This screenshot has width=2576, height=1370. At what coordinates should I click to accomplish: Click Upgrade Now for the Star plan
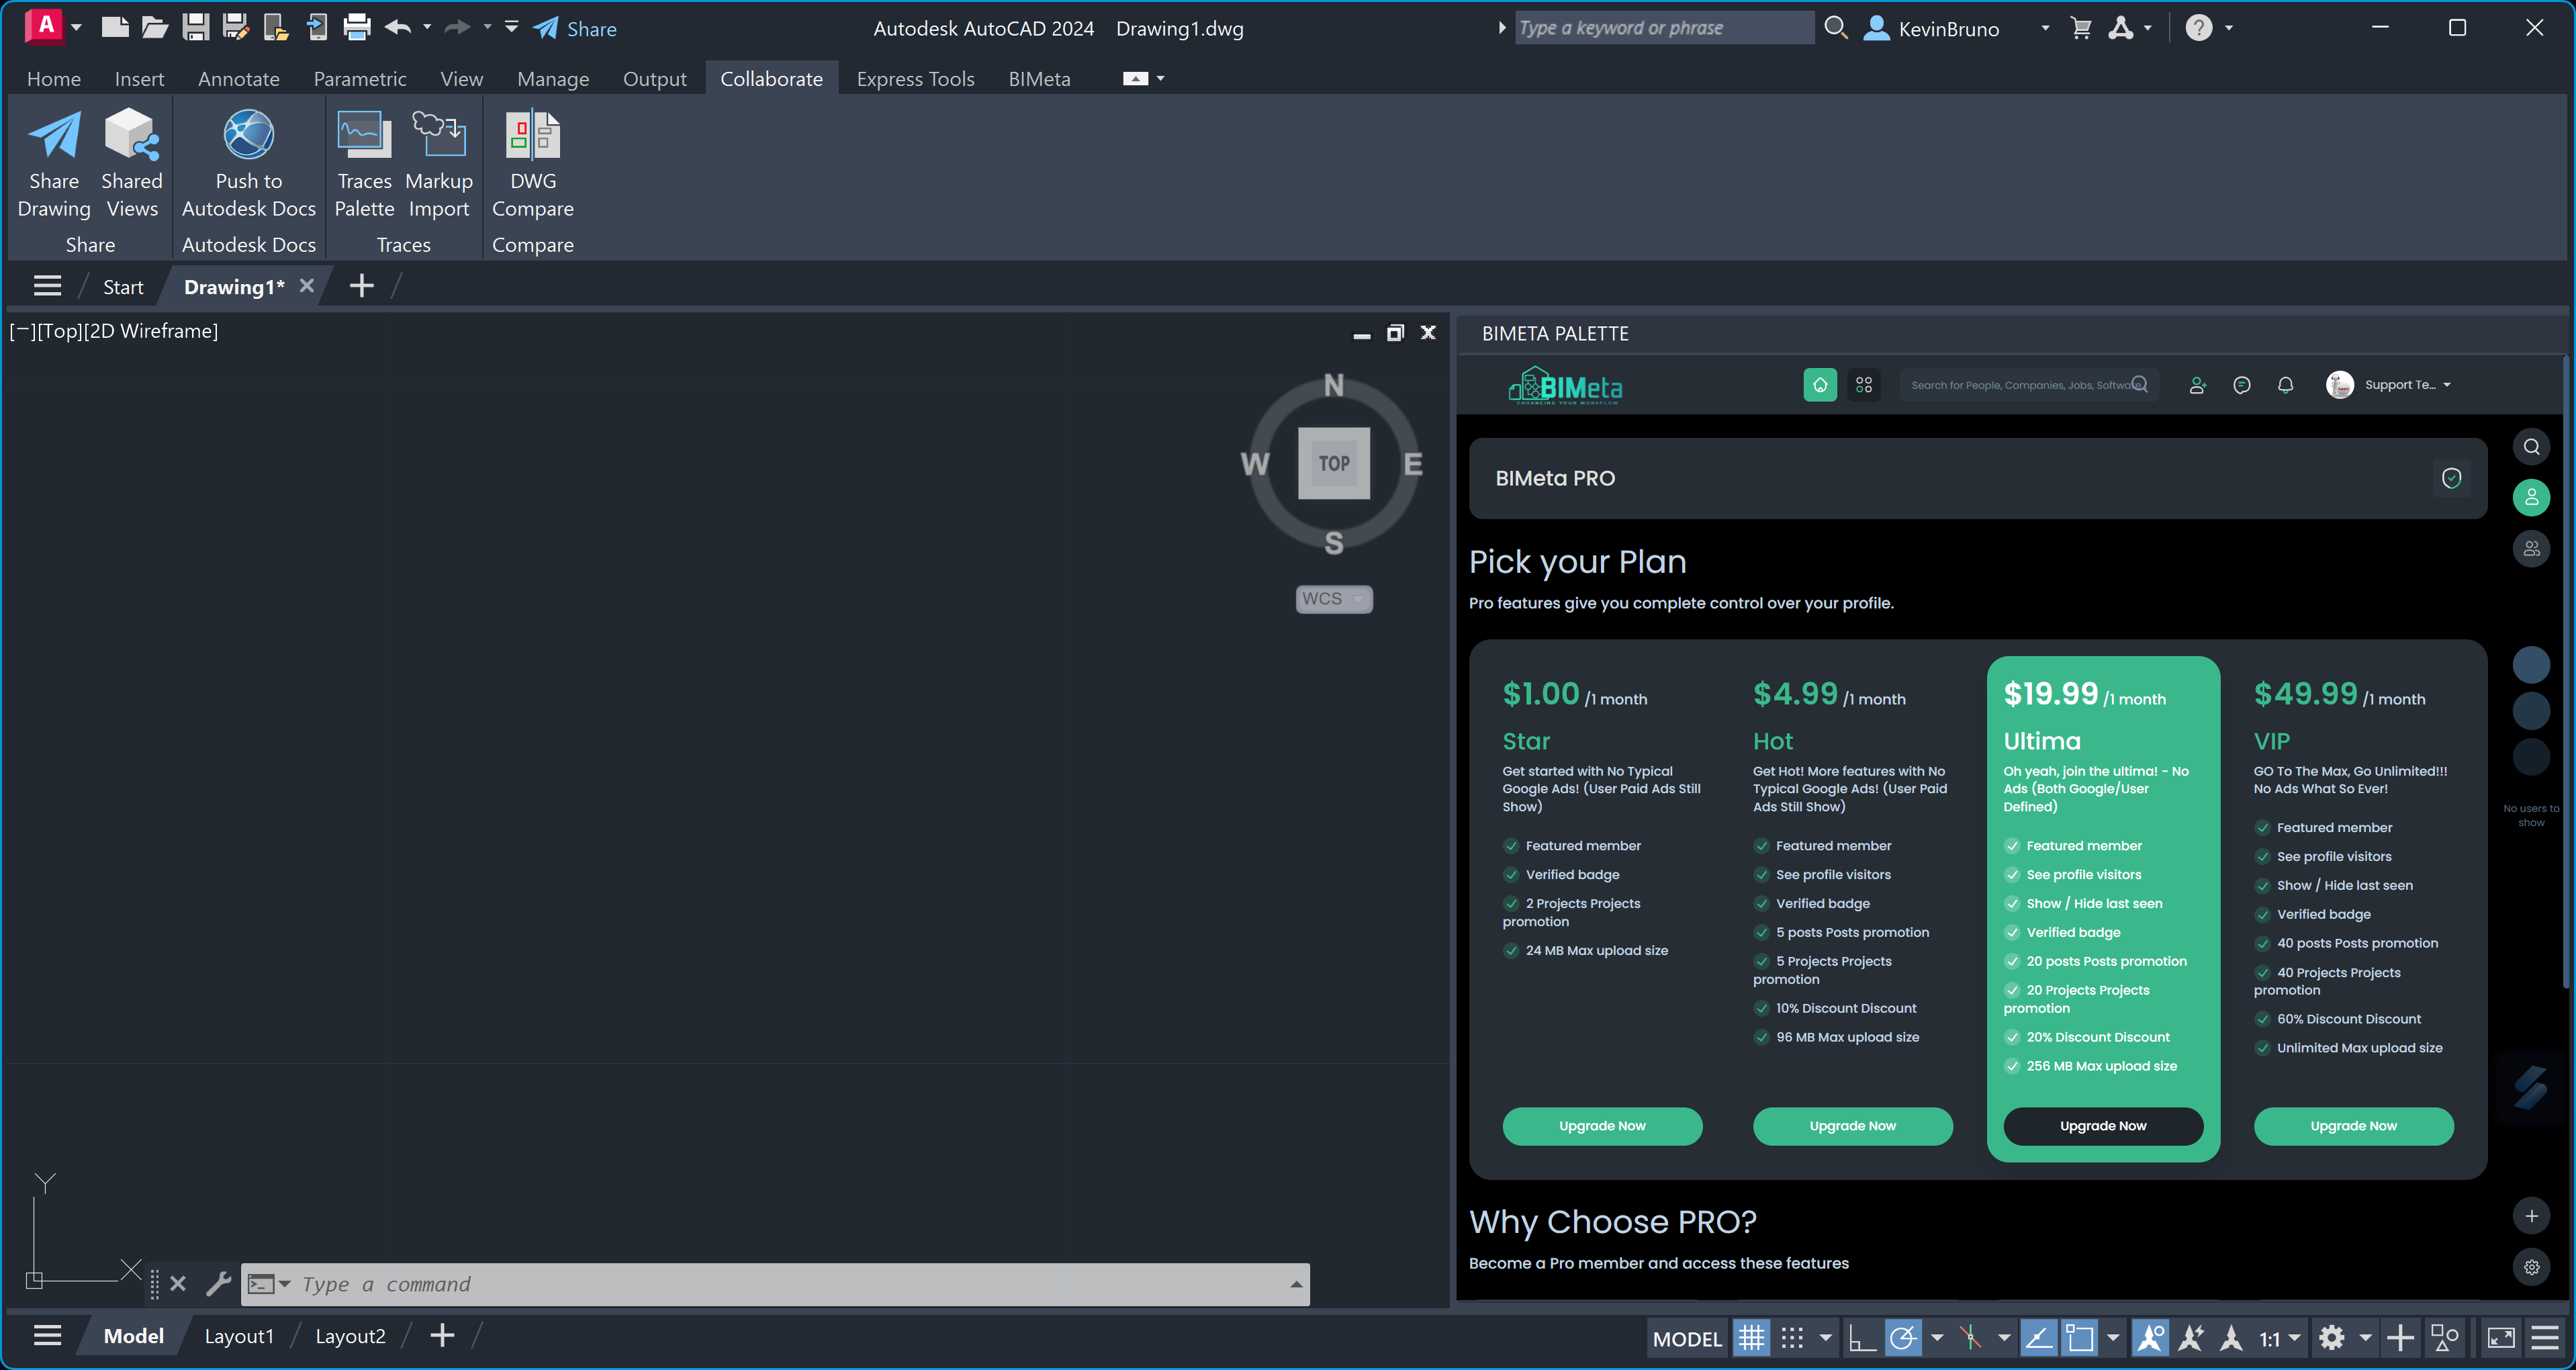(x=1602, y=1126)
